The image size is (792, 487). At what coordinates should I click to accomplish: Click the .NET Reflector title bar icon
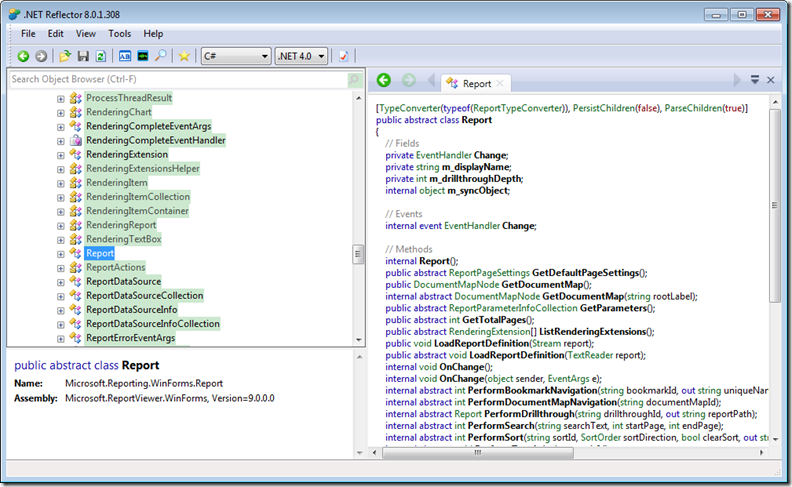click(15, 14)
